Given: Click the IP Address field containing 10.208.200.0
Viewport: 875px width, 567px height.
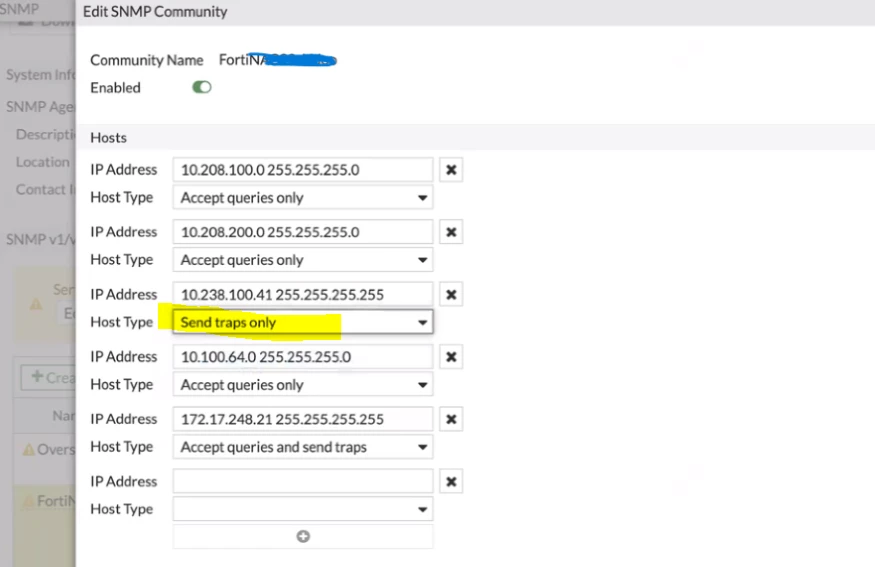Looking at the screenshot, I should (x=303, y=232).
